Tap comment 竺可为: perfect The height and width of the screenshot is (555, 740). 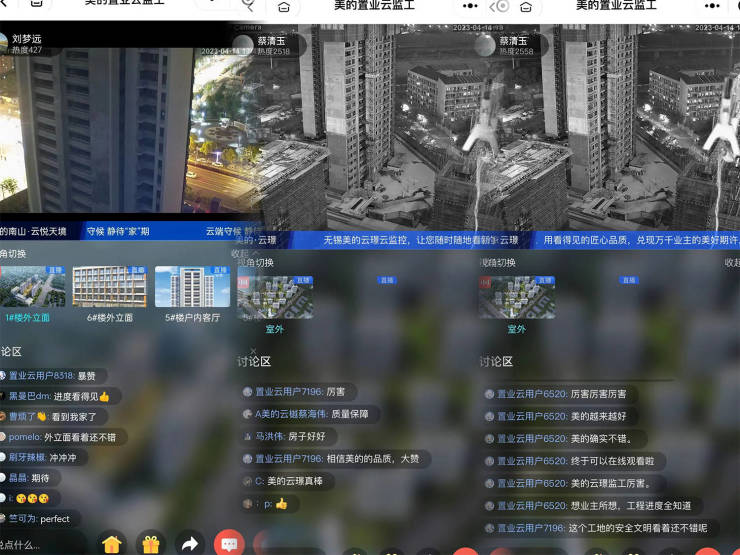click(x=40, y=519)
